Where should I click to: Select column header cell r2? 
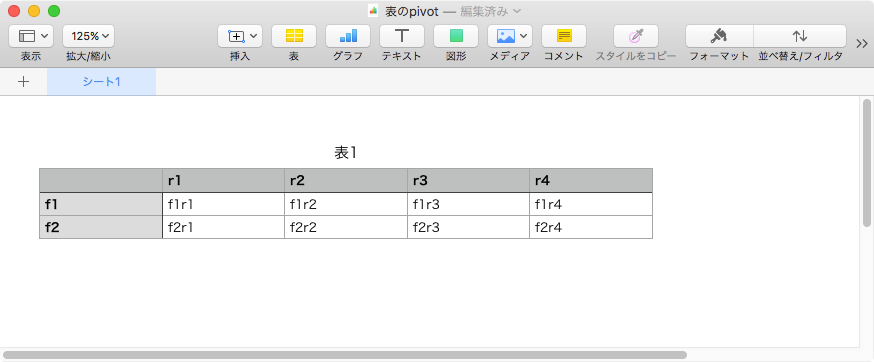346,180
